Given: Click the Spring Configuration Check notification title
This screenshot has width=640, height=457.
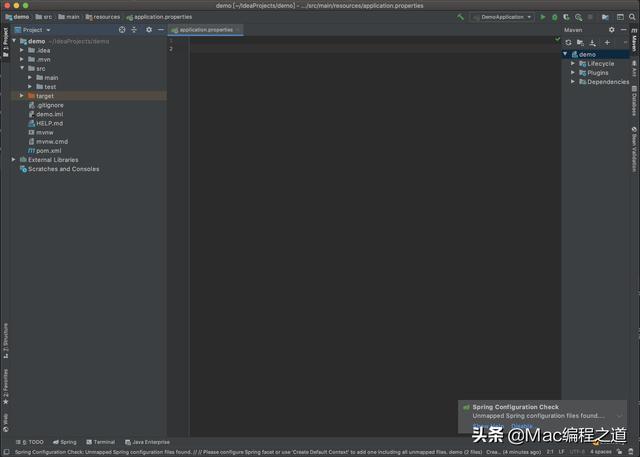Looking at the screenshot, I should [516, 407].
